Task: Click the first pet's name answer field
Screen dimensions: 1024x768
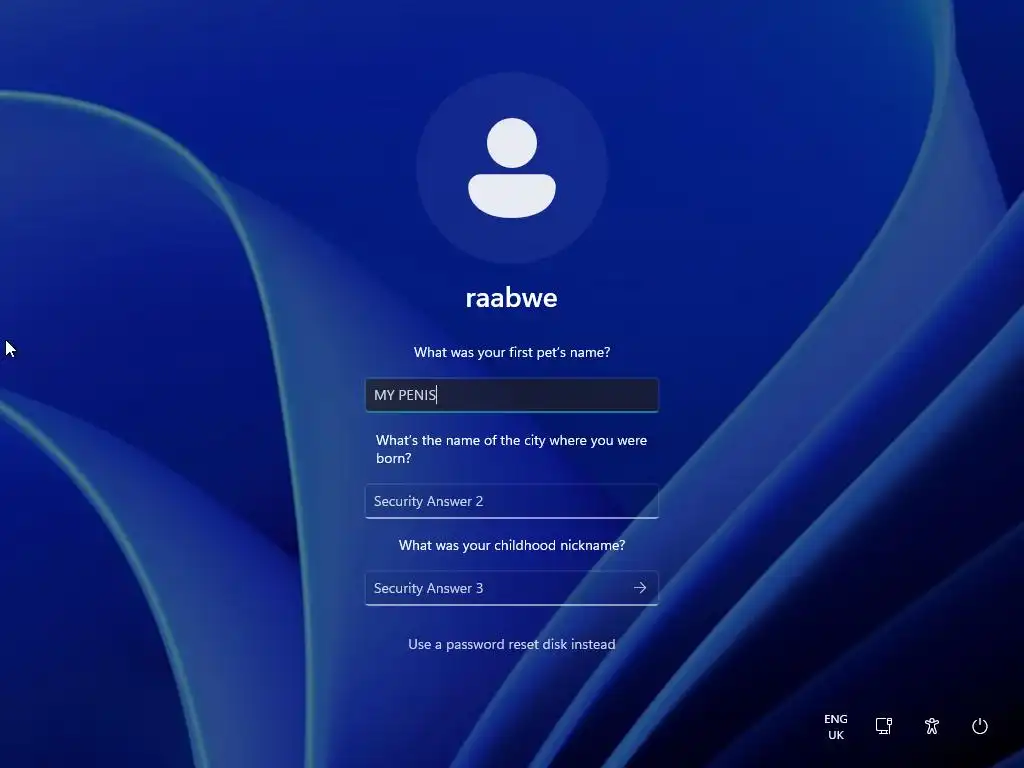Action: [x=511, y=395]
